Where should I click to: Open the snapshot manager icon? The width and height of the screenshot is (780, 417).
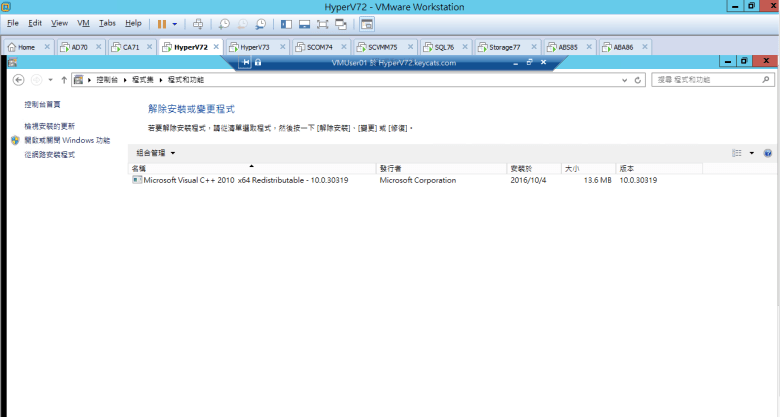pos(260,23)
